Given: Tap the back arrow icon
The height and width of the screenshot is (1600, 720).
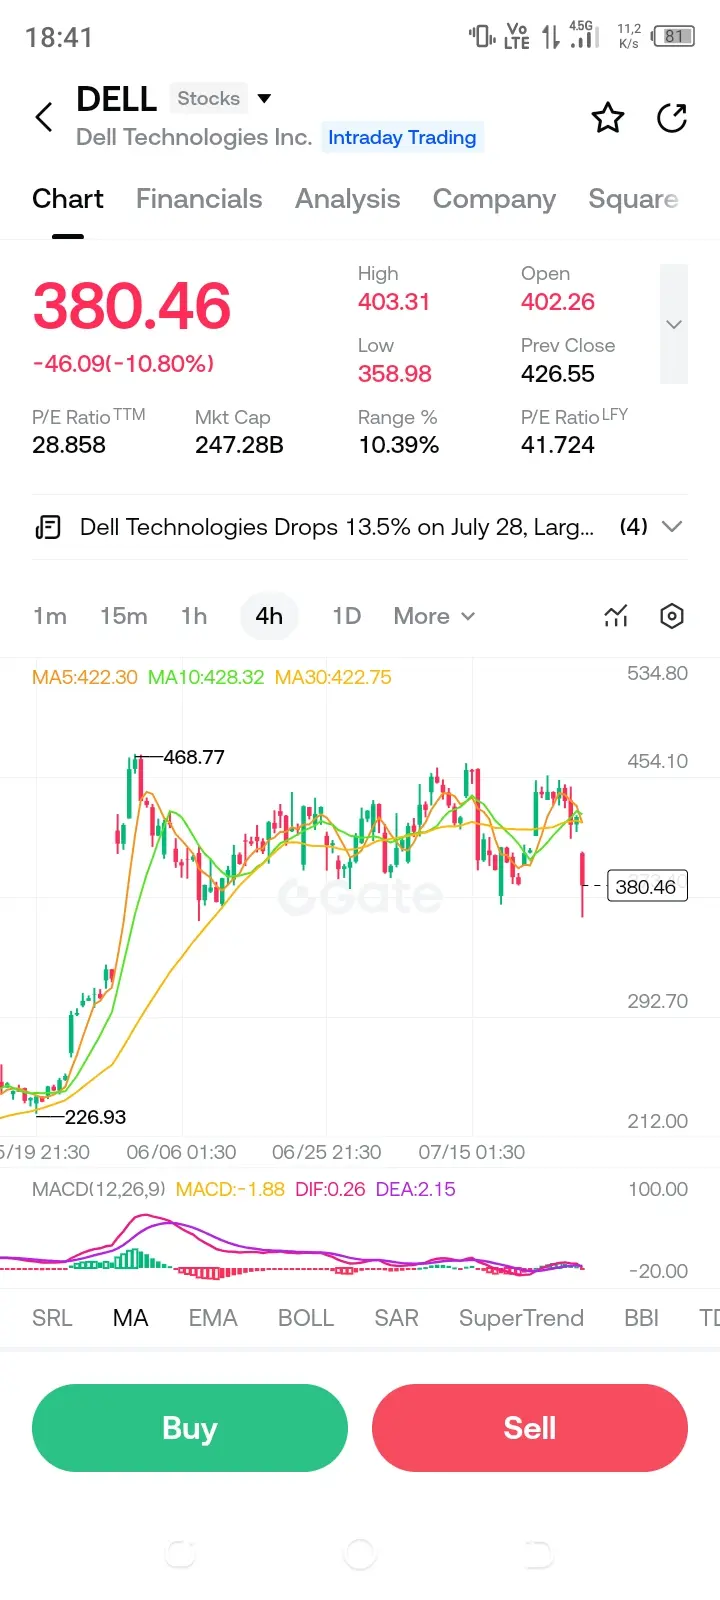Looking at the screenshot, I should [44, 117].
